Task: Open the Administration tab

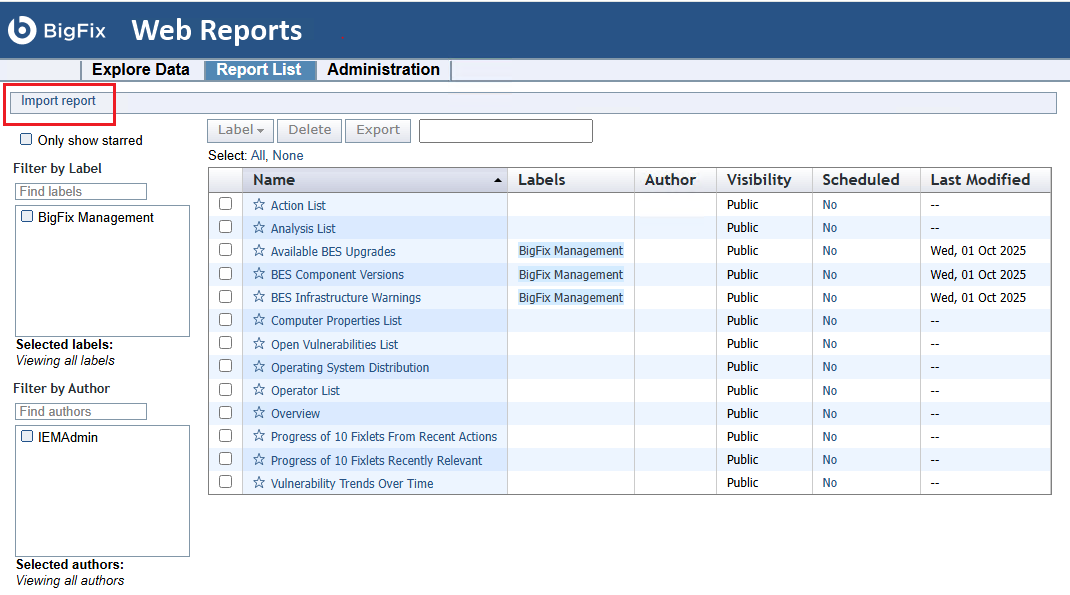Action: 383,70
